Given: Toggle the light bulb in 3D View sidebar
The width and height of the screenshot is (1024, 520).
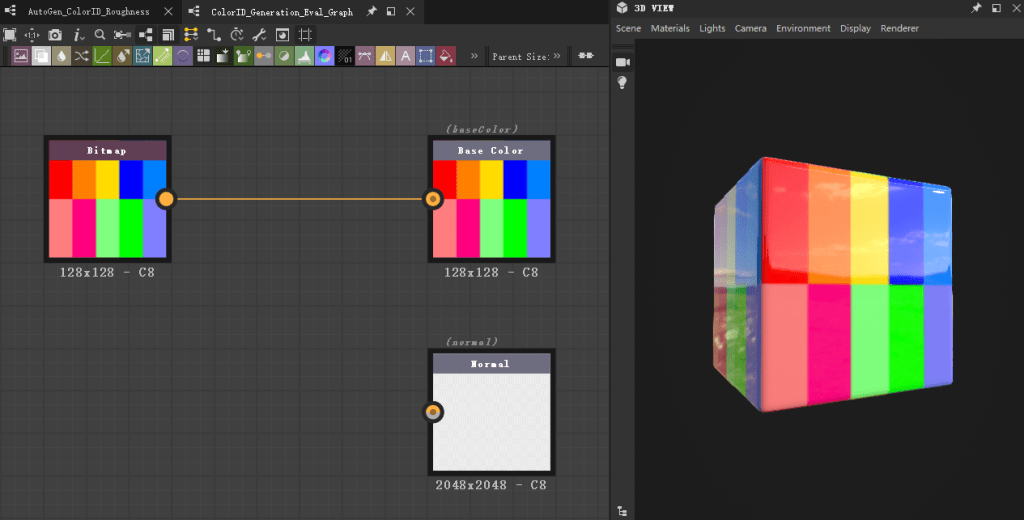Looking at the screenshot, I should (622, 83).
